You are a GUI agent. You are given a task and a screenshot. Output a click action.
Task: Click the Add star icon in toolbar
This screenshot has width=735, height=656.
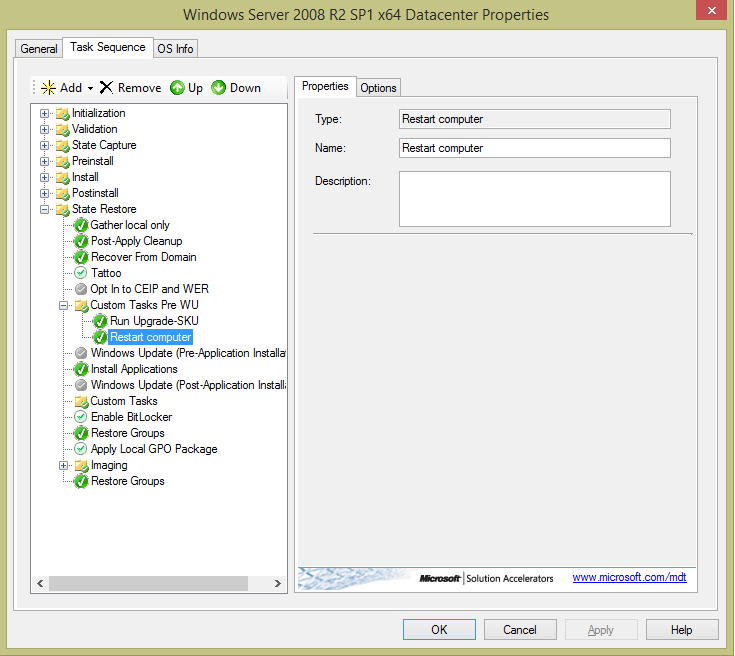point(48,88)
